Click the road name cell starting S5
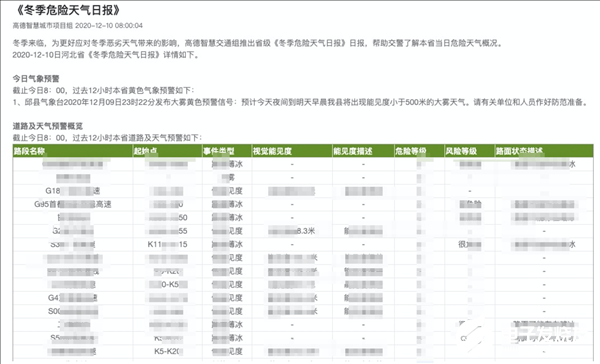 coord(73,338)
